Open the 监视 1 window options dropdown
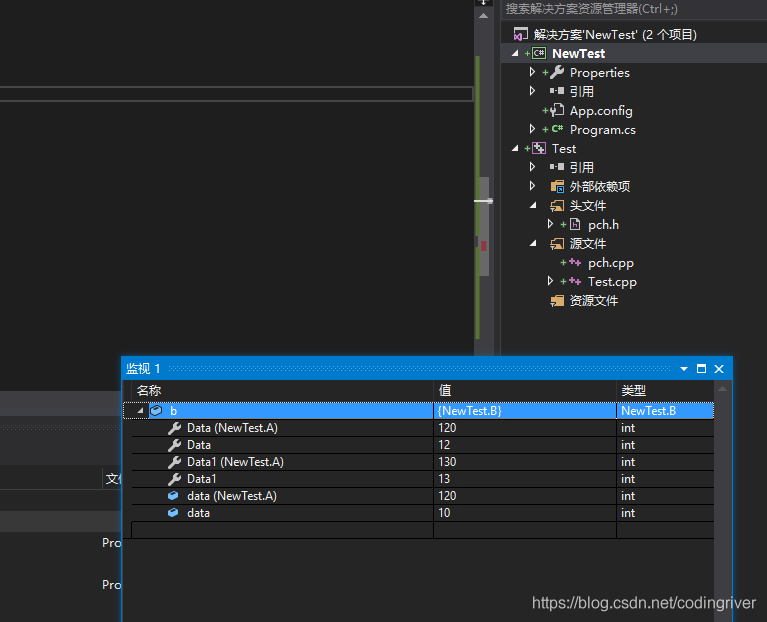The height and width of the screenshot is (622, 767). click(x=684, y=369)
